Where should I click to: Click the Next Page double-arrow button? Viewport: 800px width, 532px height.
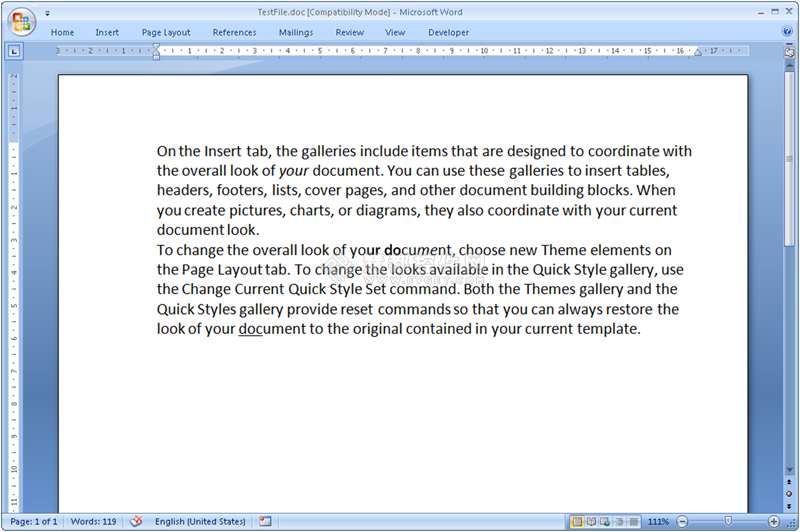click(789, 505)
